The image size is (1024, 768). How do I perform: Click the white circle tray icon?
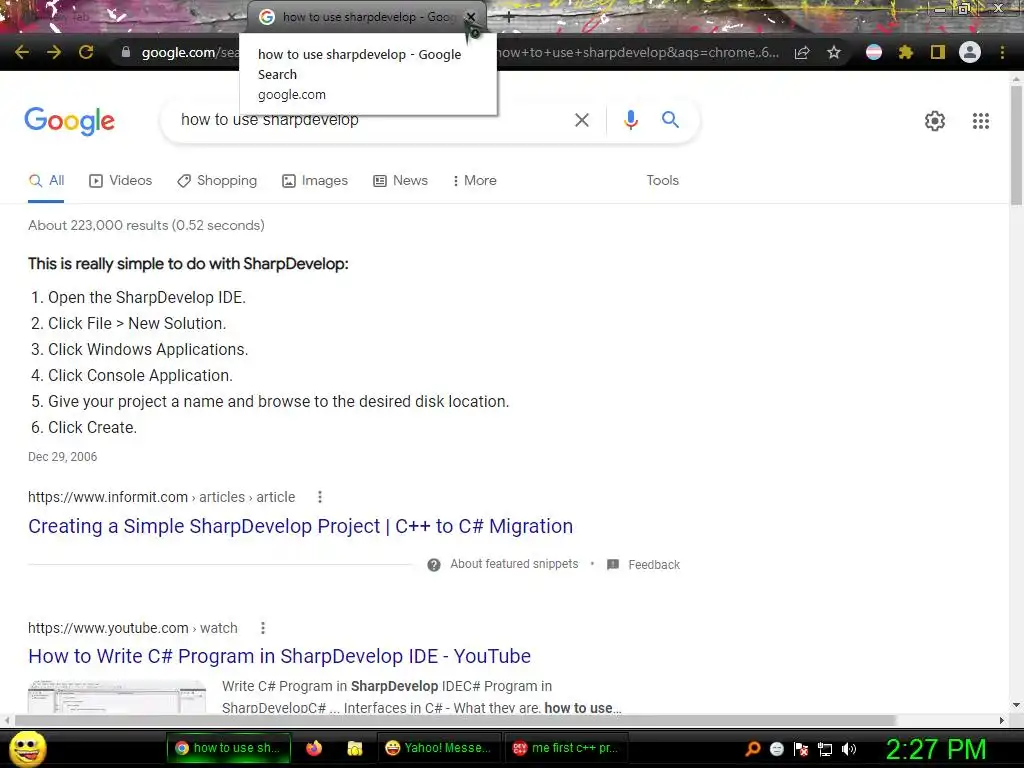click(776, 749)
